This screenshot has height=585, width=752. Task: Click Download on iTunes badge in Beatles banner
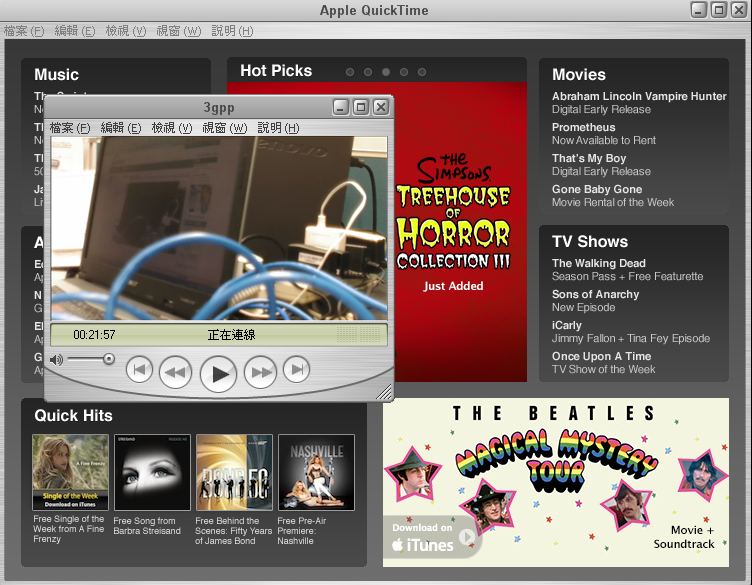tap(432, 537)
